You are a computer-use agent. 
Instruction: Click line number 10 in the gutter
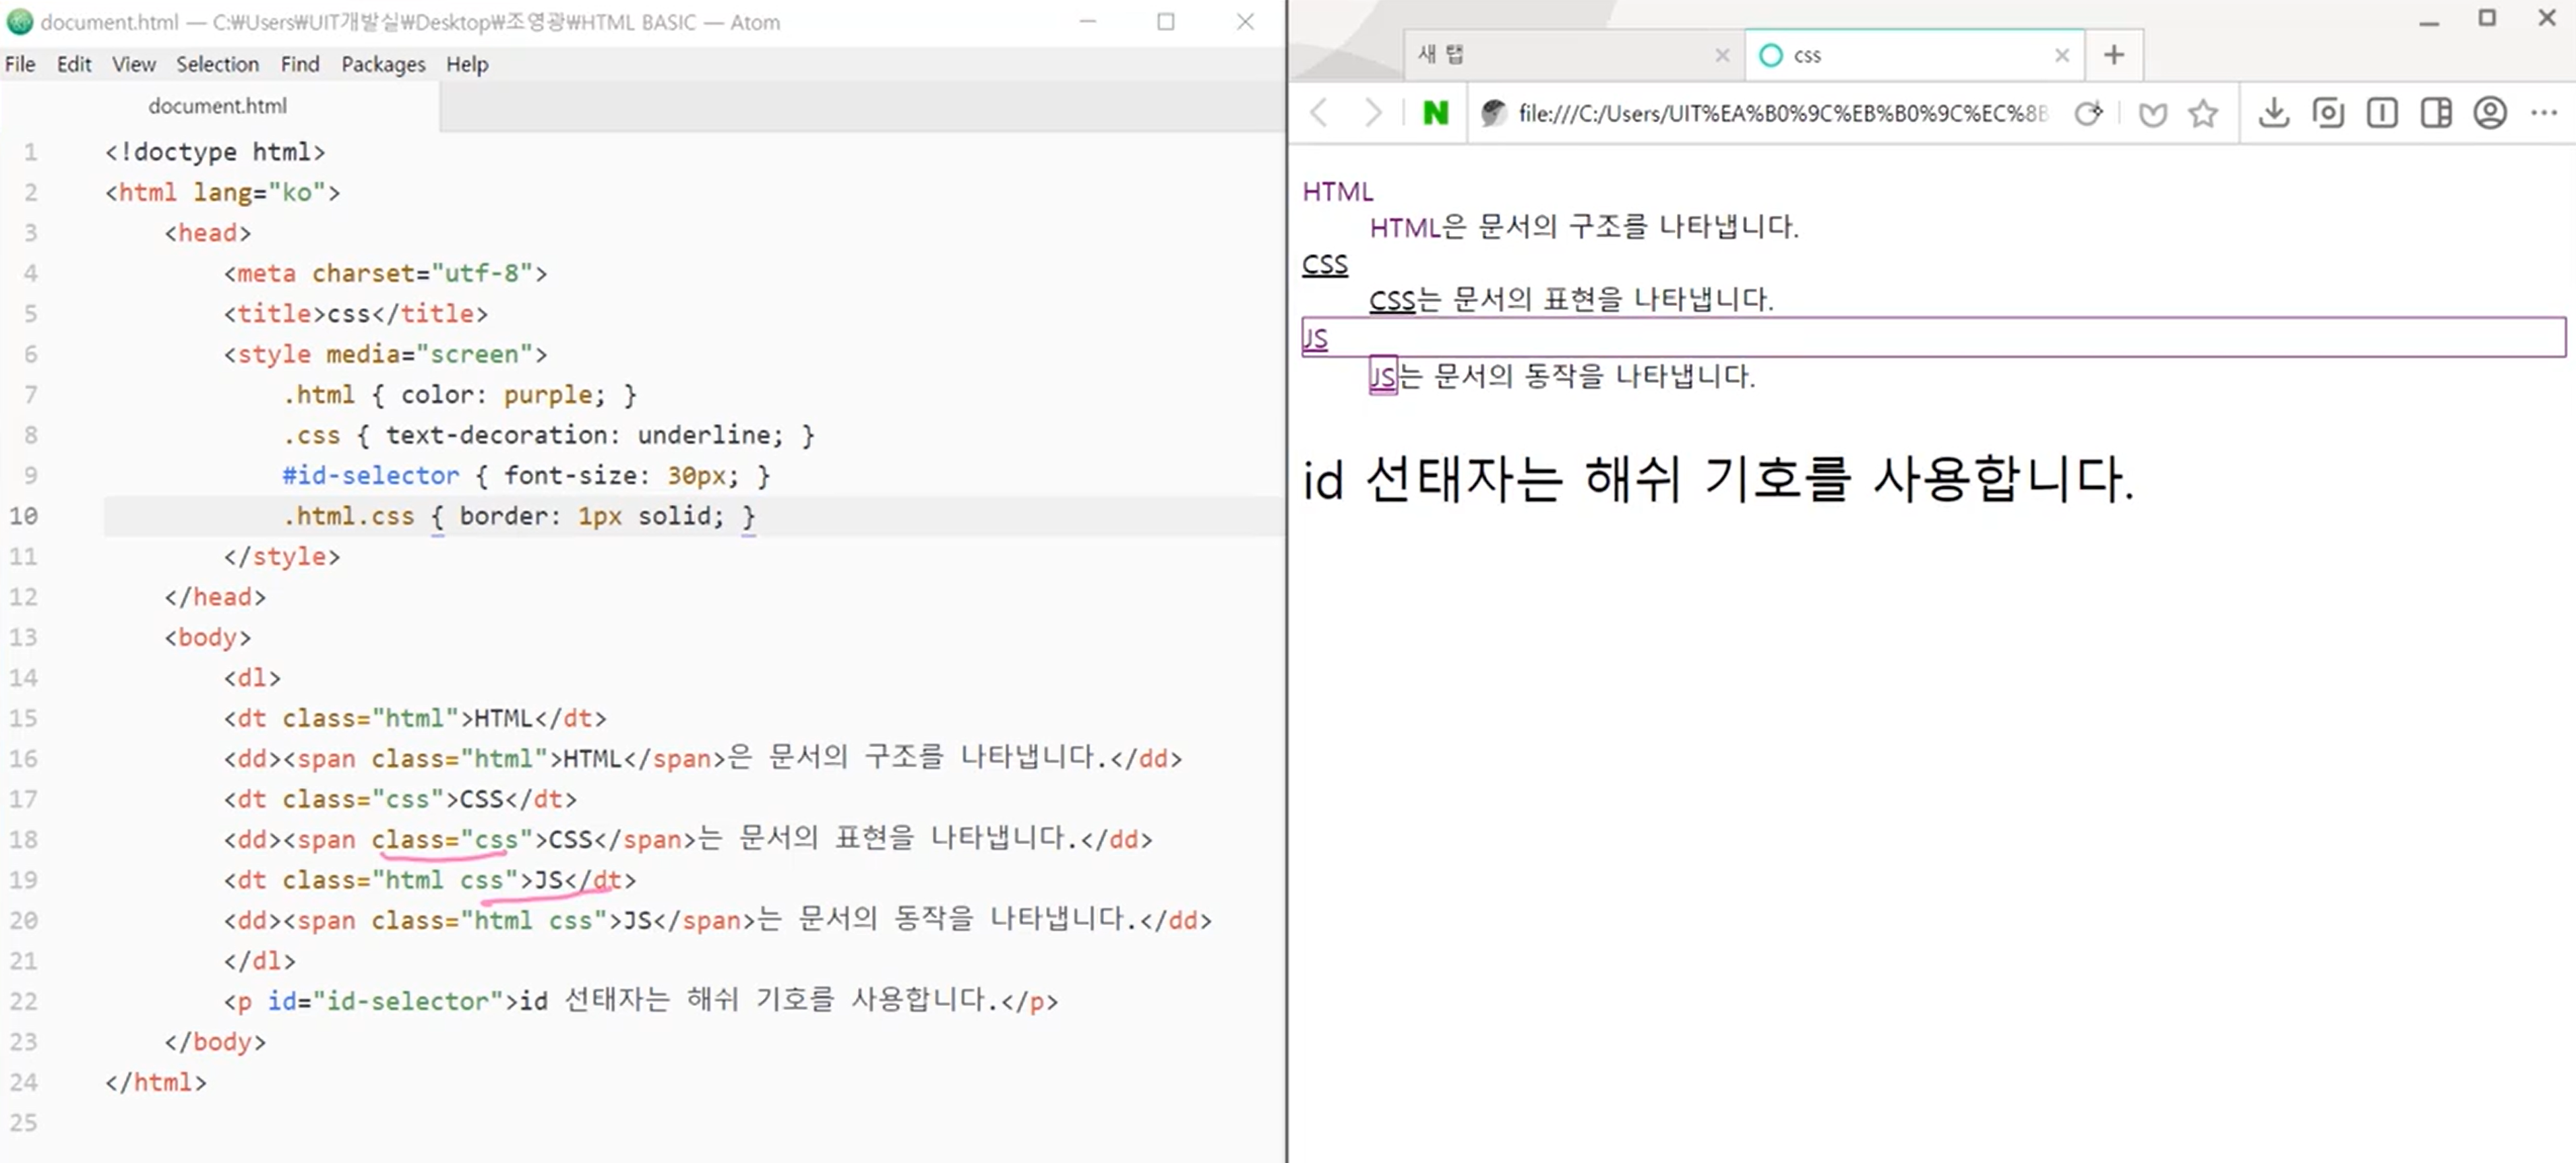24,516
